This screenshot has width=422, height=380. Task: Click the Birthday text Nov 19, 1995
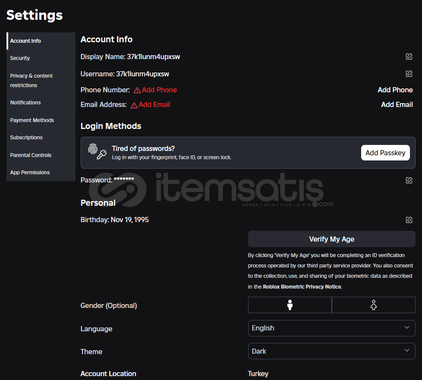point(130,220)
